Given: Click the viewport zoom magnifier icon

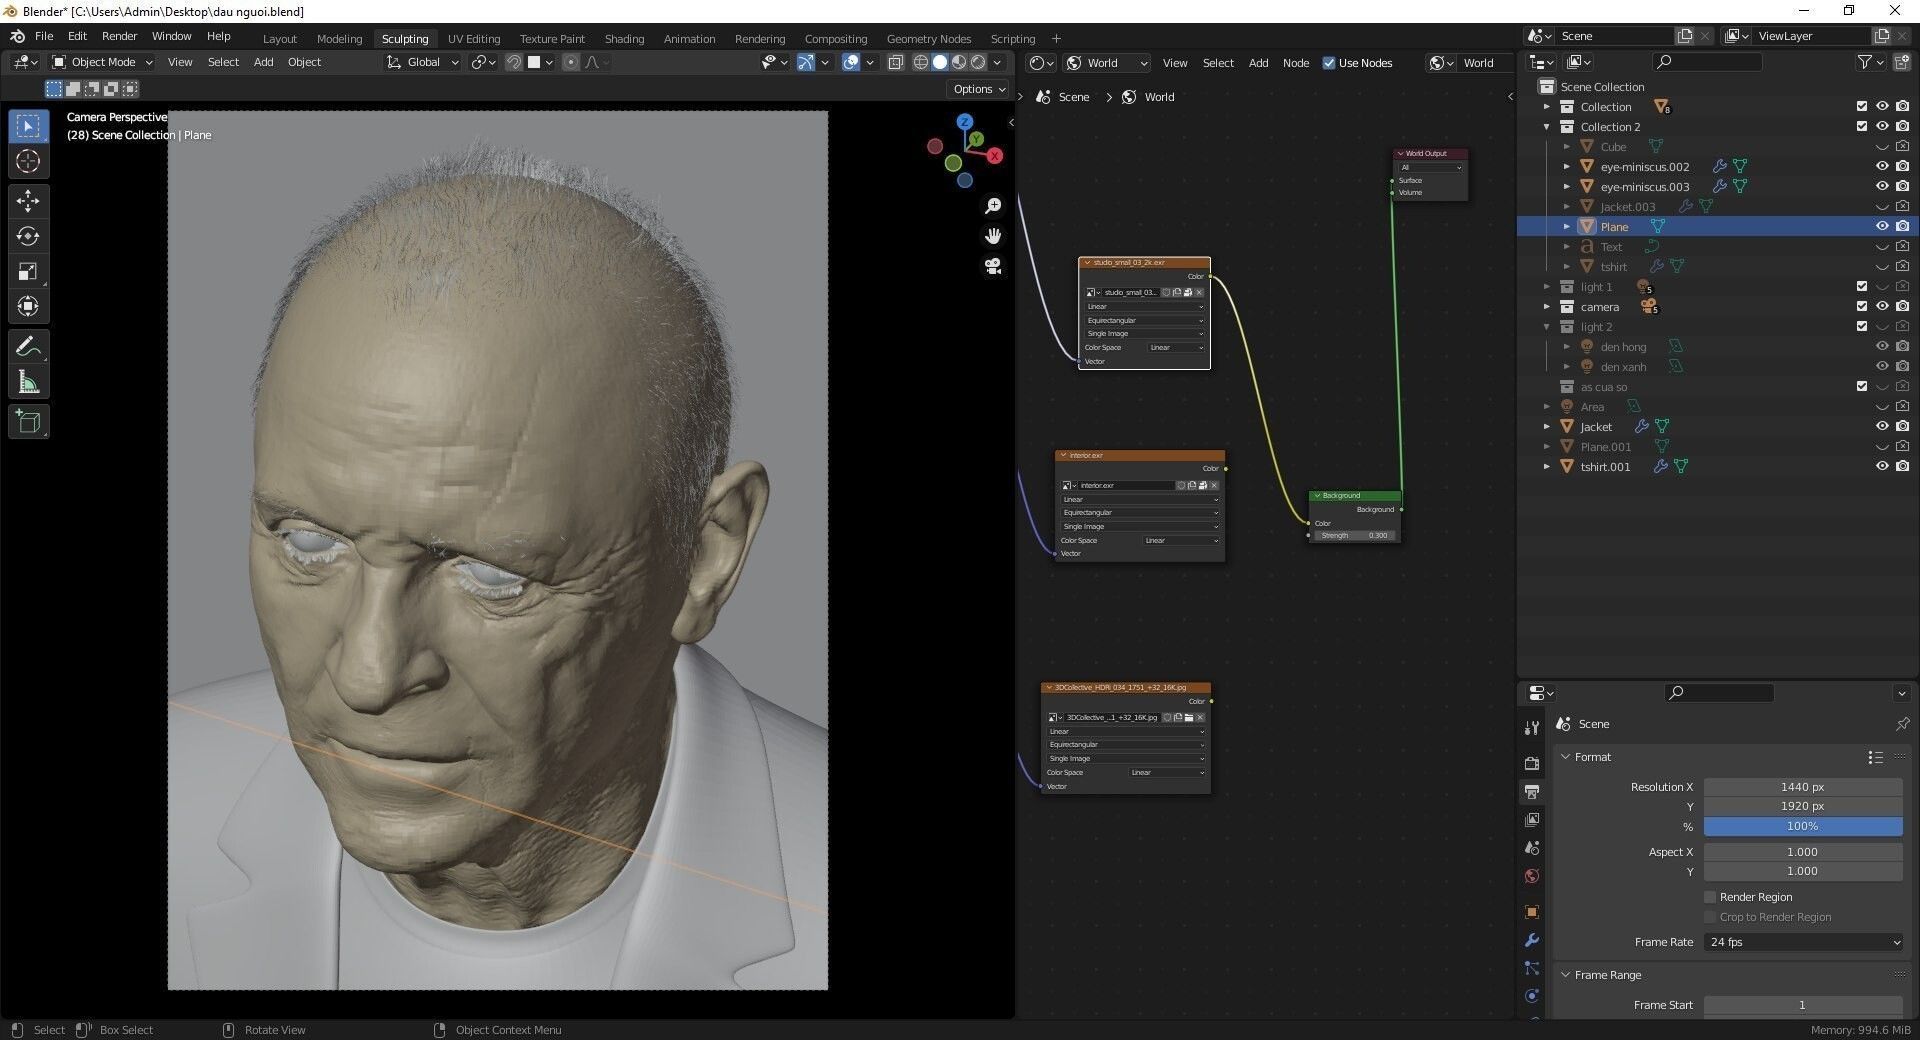Looking at the screenshot, I should 993,206.
